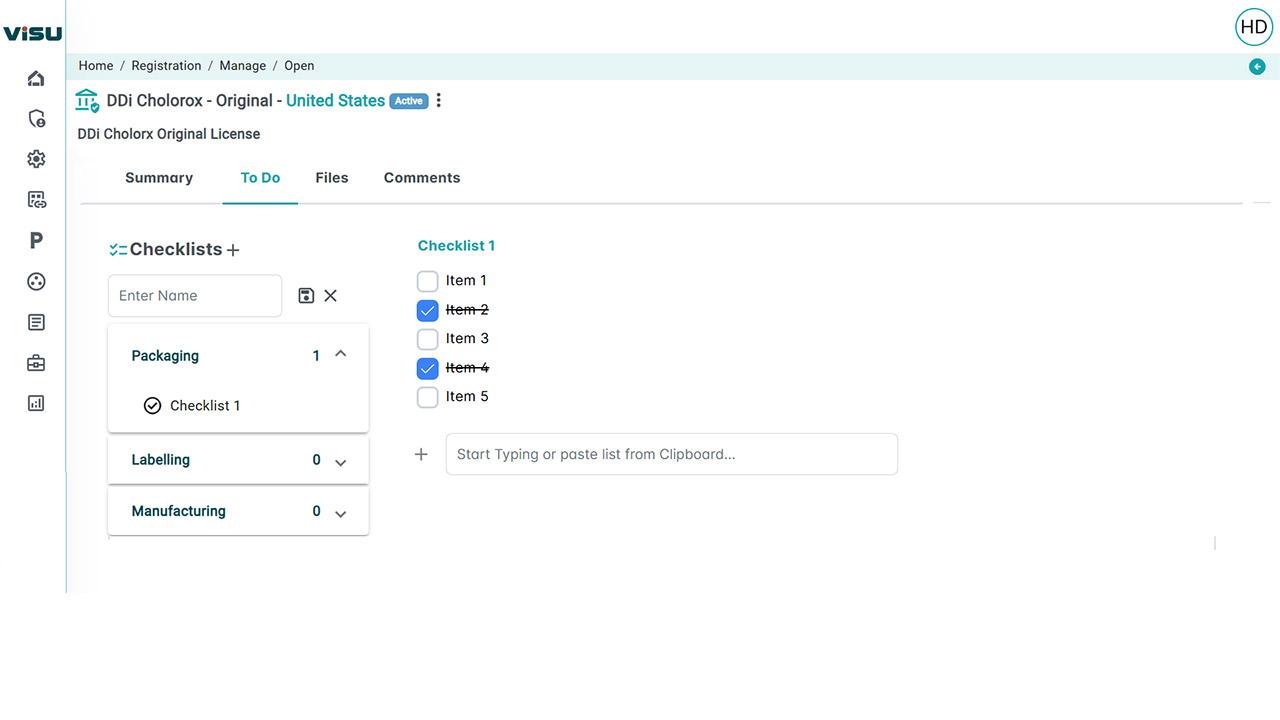Open the three-dot menu beside Active badge

[x=438, y=101]
